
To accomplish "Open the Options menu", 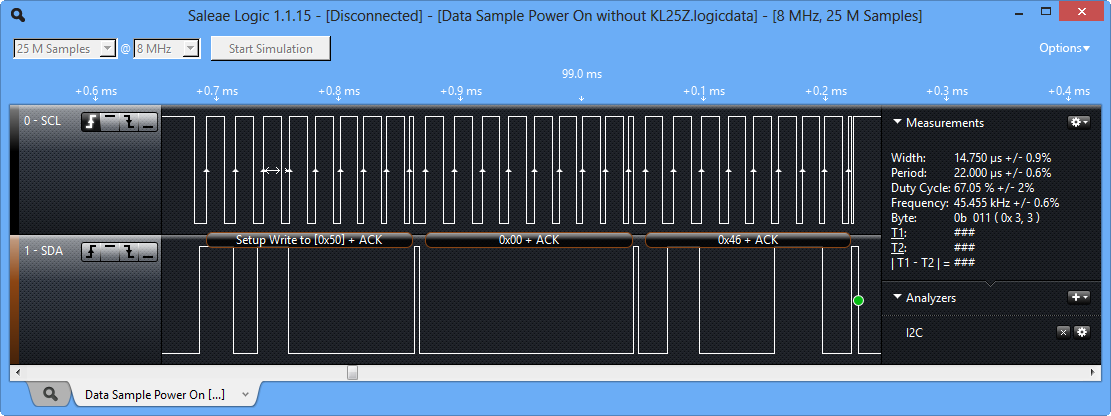I will (x=1065, y=48).
